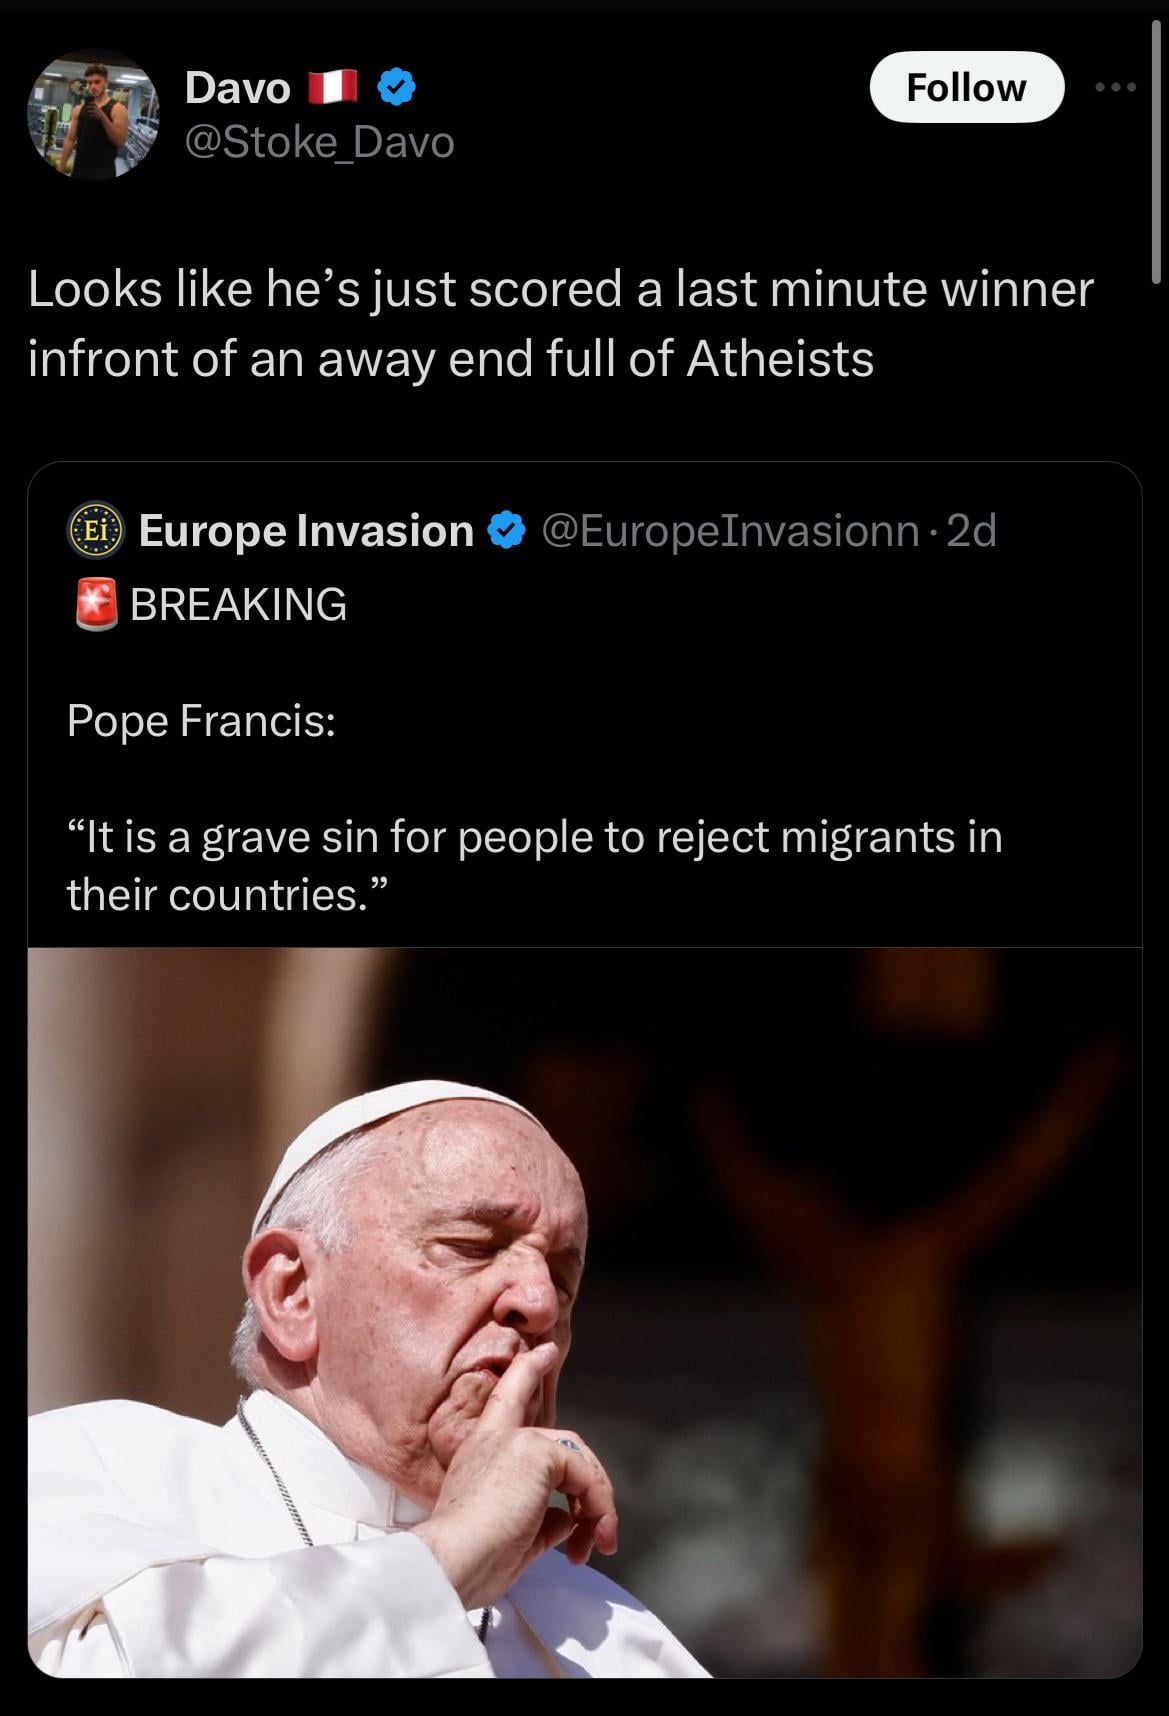This screenshot has width=1169, height=1716.
Task: Click the flag emoji next to Davo
Action: 333,89
